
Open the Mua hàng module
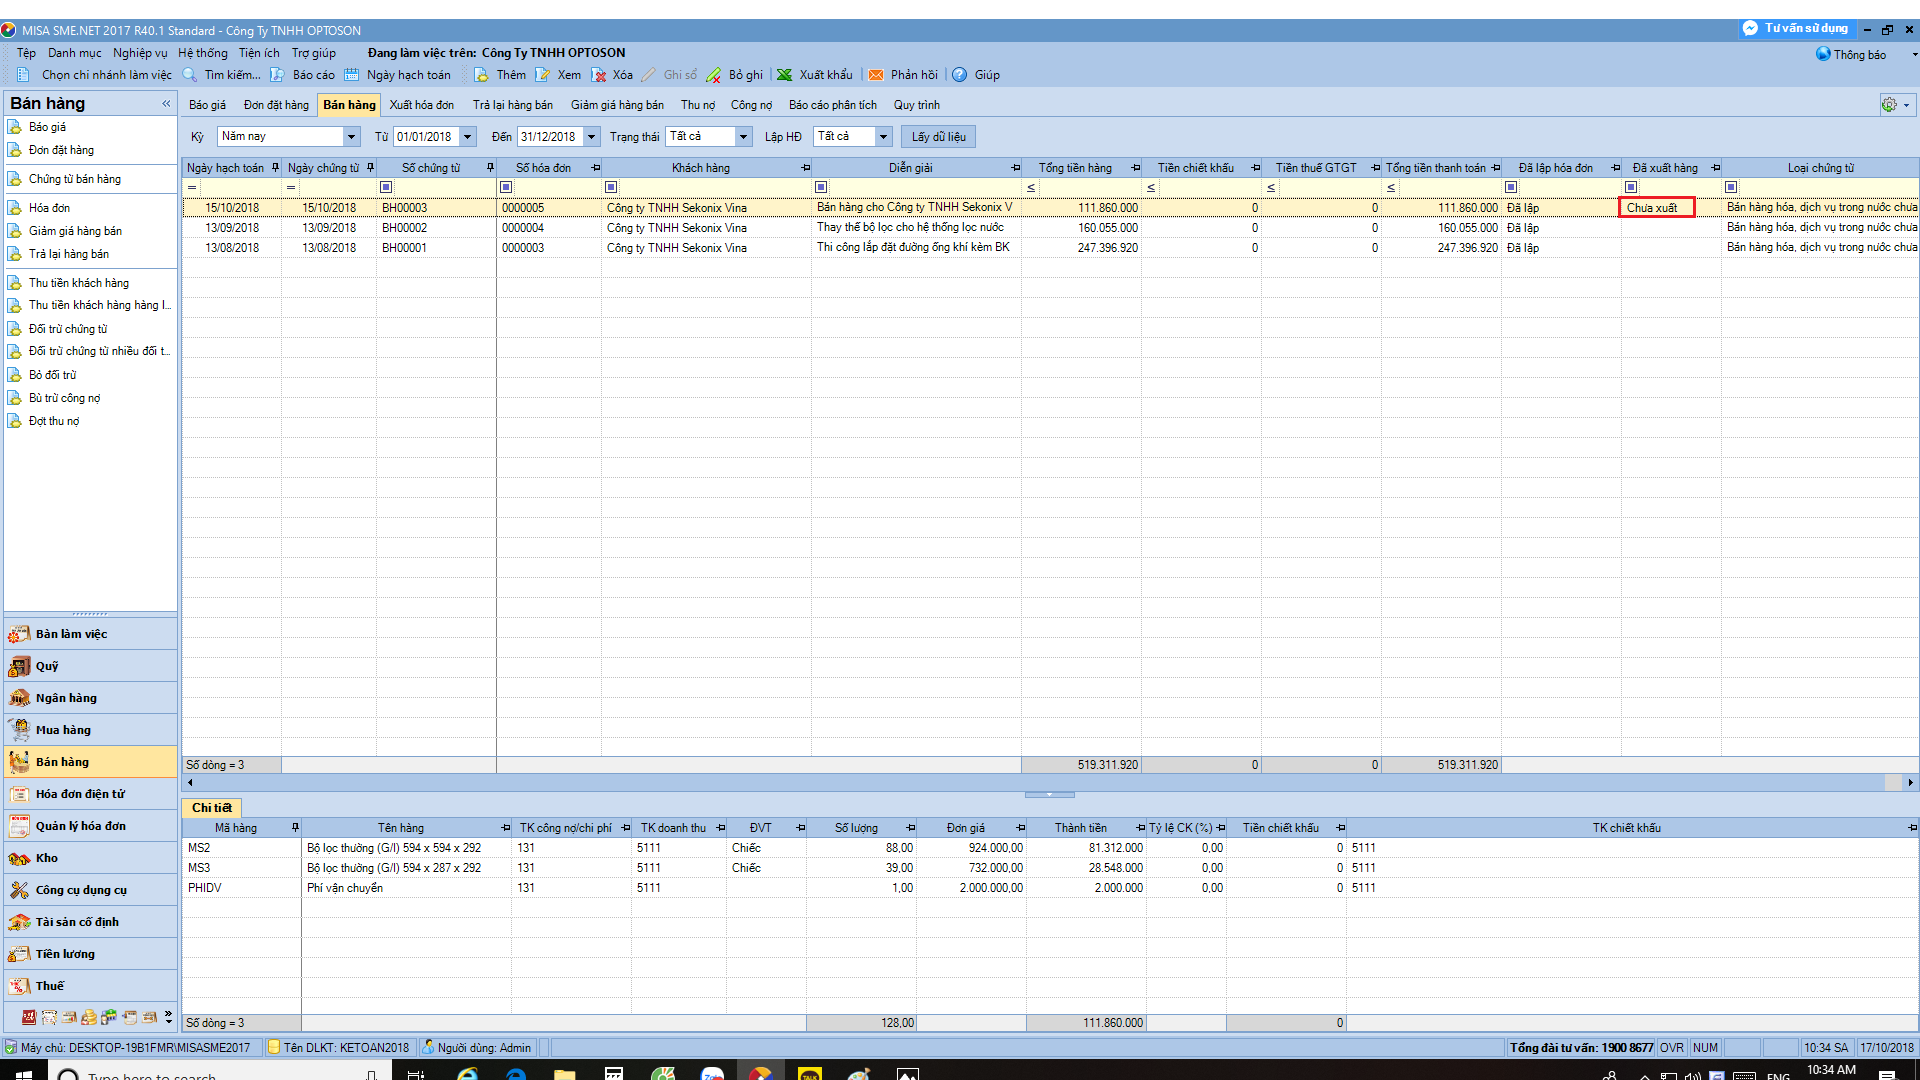90,730
